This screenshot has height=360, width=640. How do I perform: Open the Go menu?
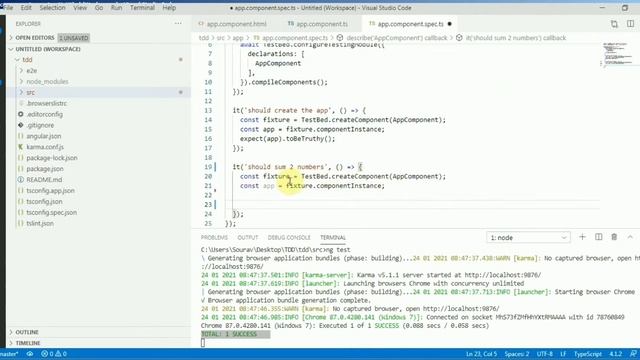click(99, 8)
